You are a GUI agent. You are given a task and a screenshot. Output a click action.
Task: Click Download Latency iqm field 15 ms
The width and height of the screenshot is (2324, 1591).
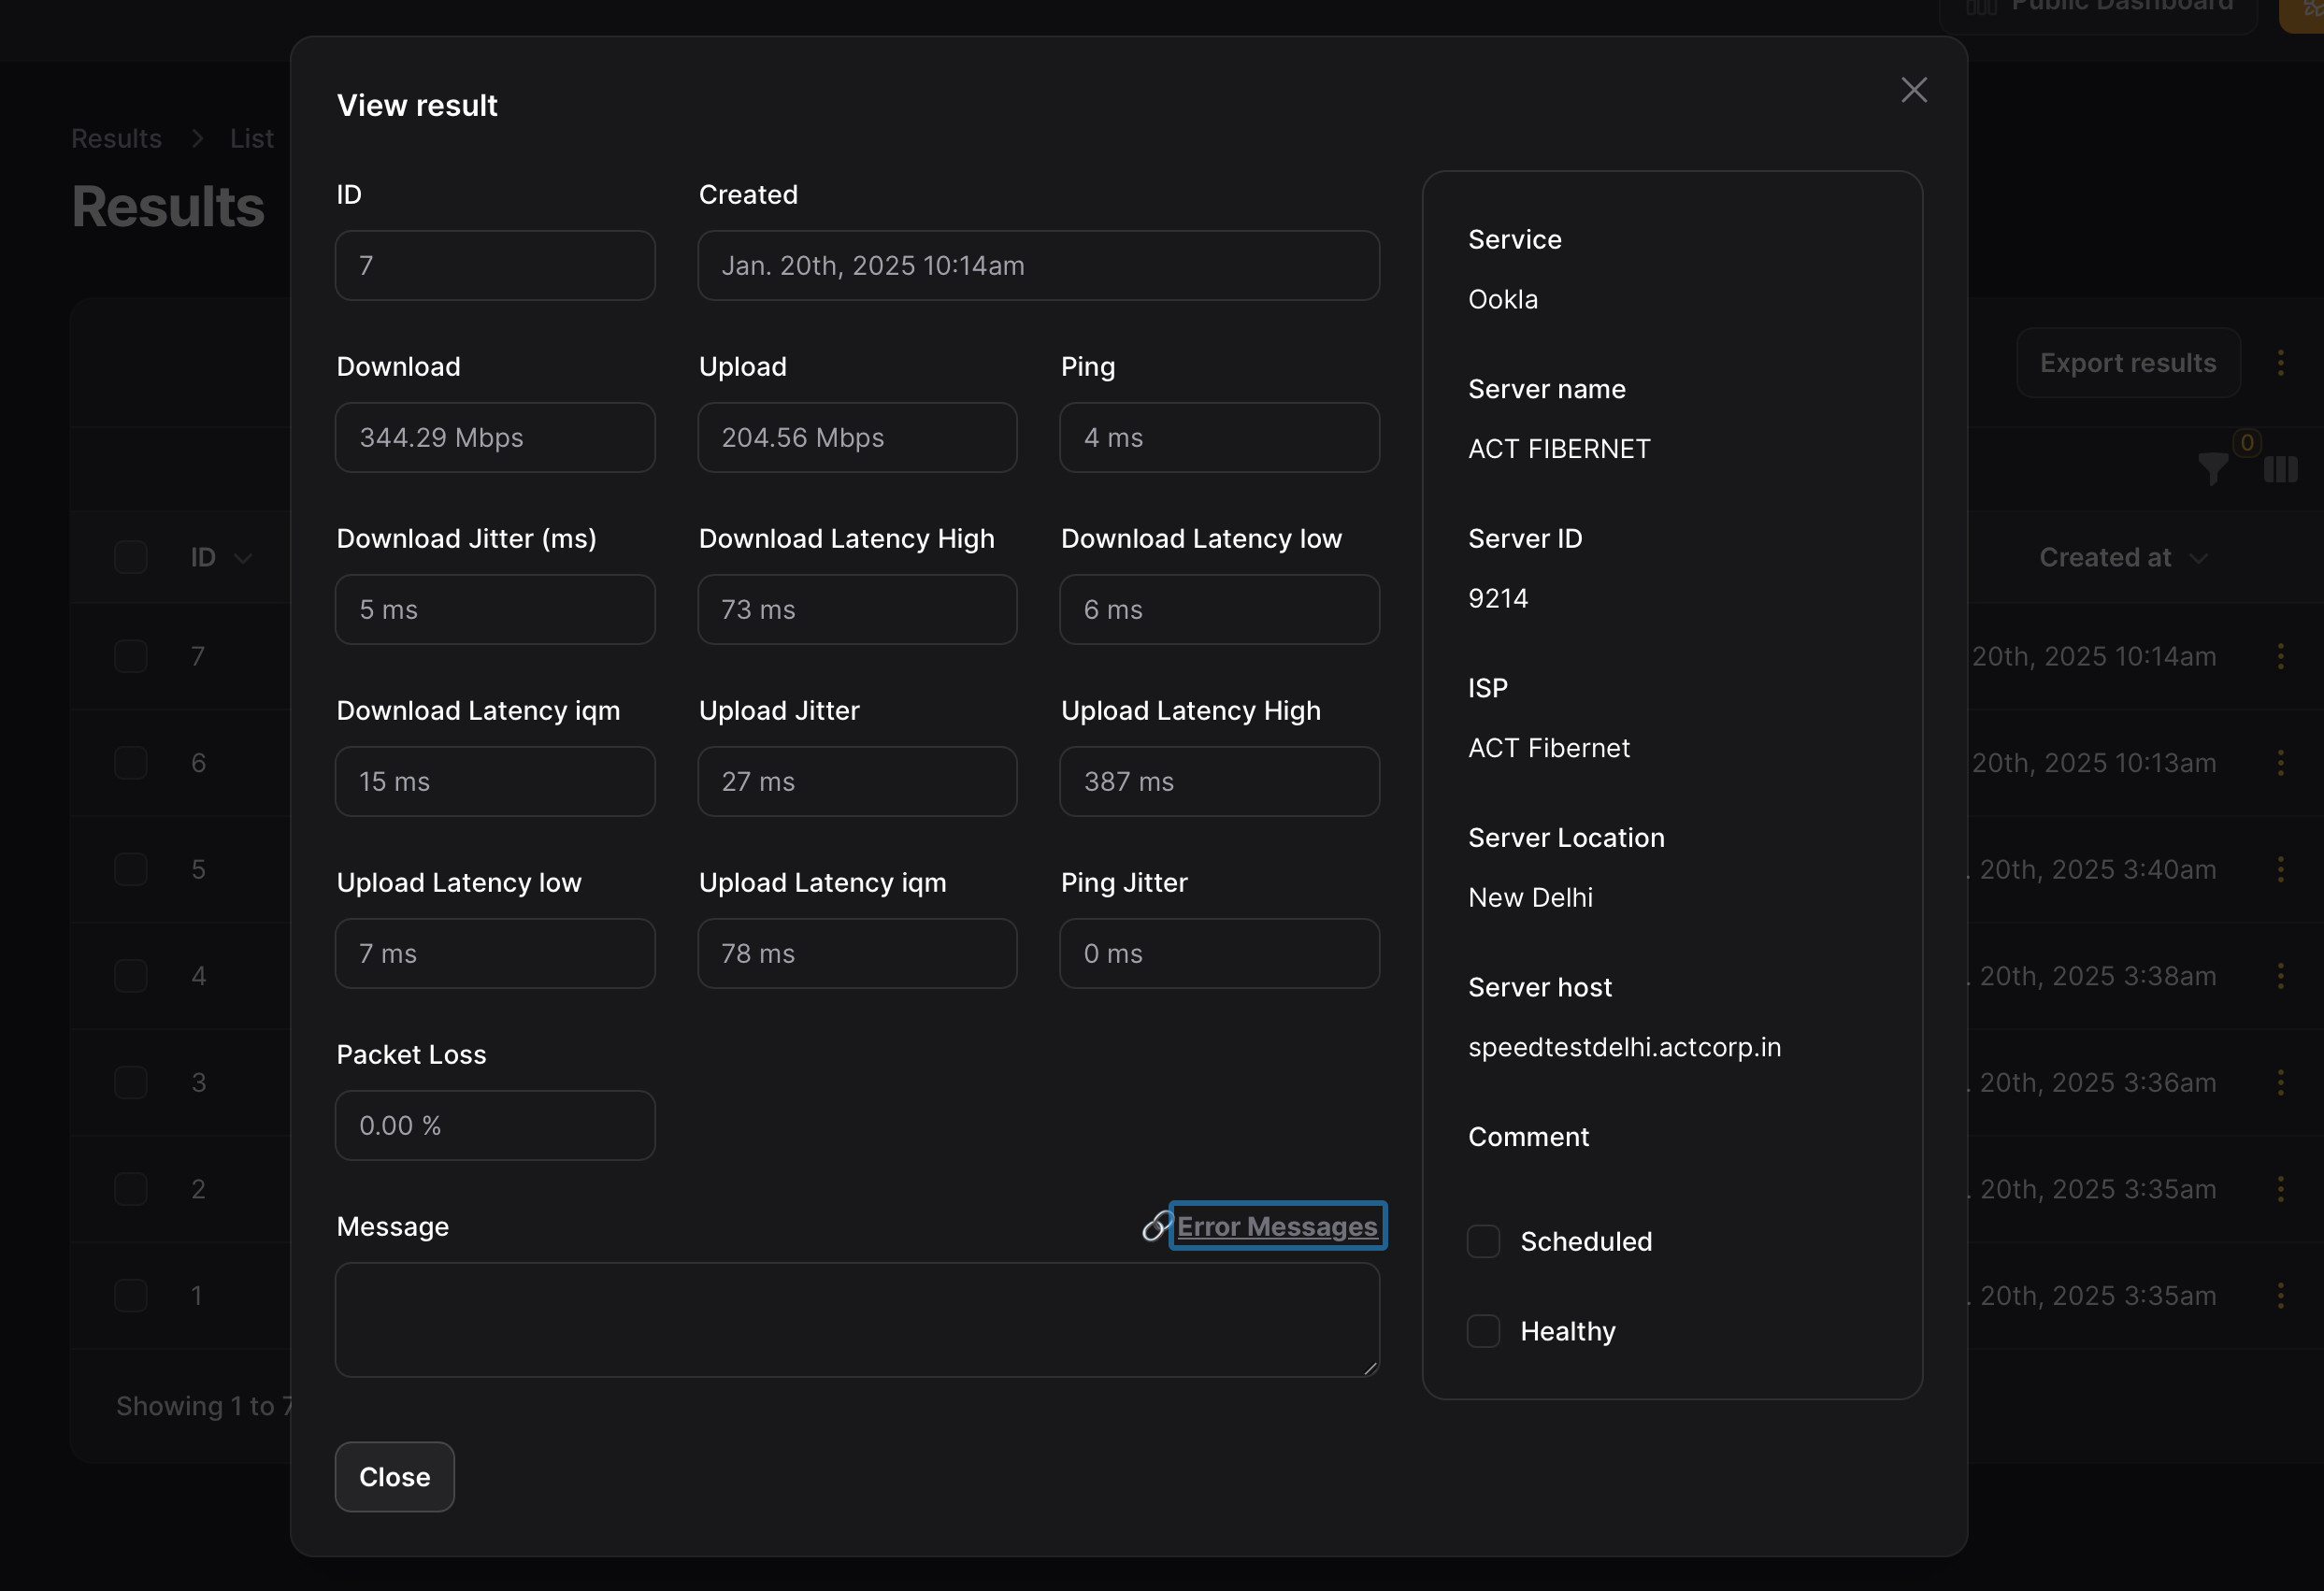click(x=495, y=781)
